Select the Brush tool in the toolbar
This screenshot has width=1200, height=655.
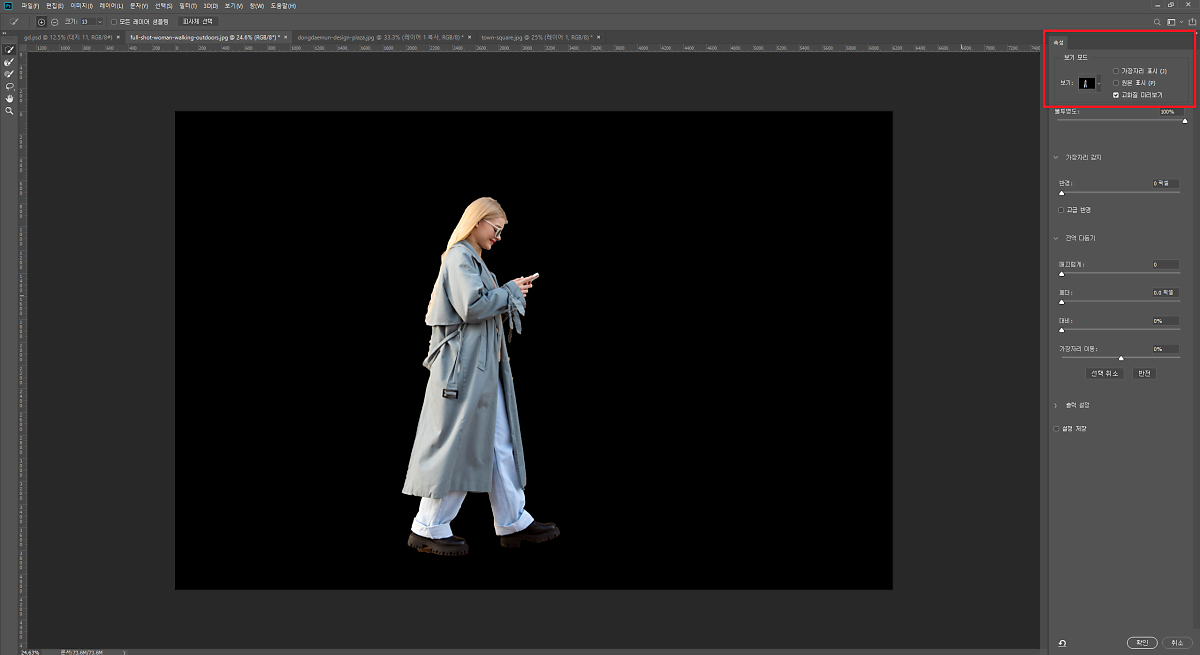[x=10, y=74]
